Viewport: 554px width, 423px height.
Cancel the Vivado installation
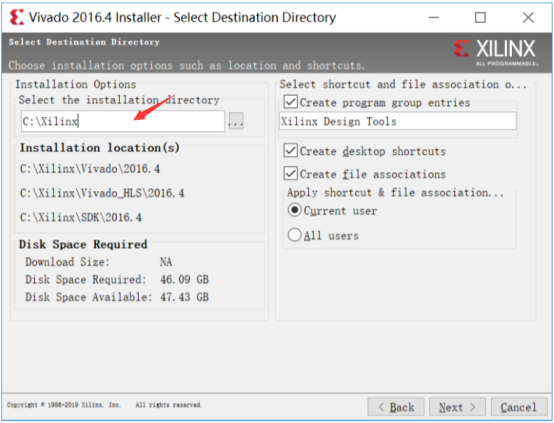[519, 407]
